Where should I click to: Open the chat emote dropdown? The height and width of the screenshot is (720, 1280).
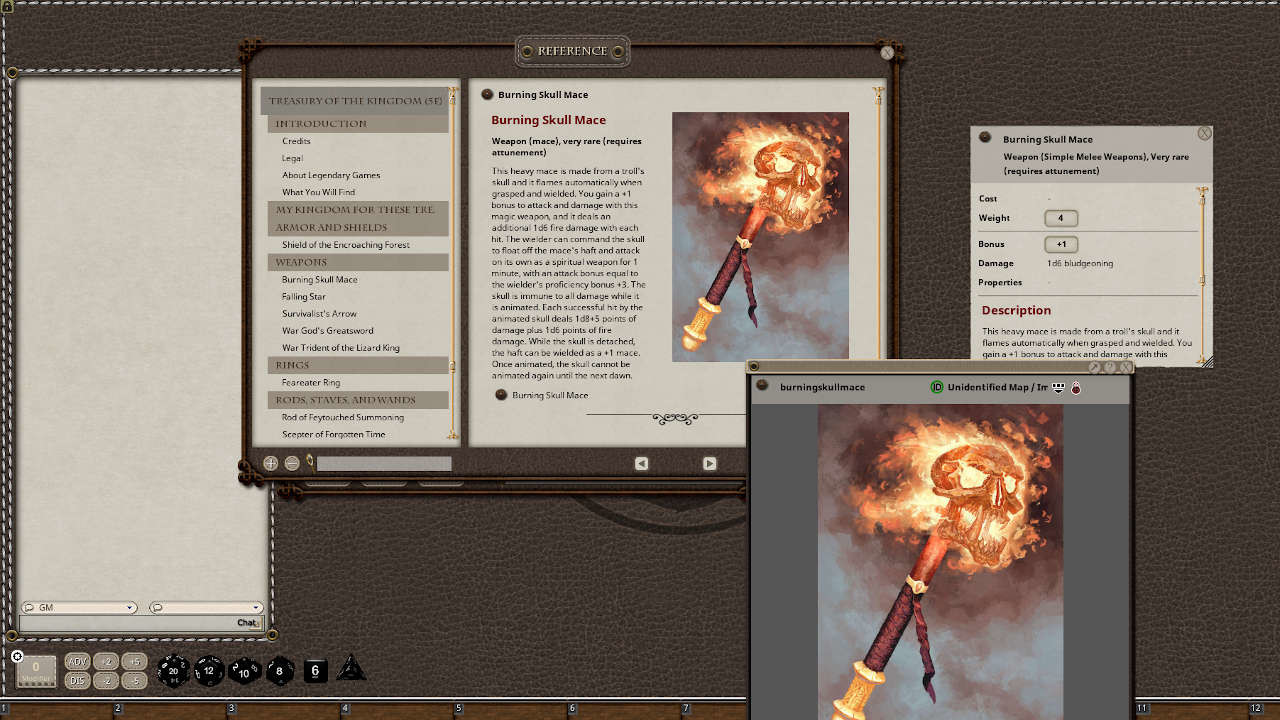(205, 607)
